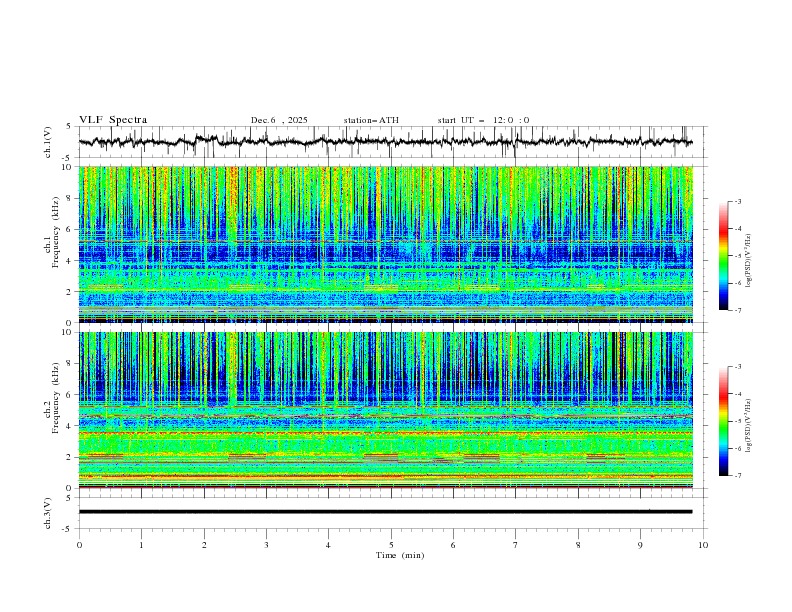The width and height of the screenshot is (792, 612).
Task: Click the "station=ATH" header label
Action: [371, 120]
